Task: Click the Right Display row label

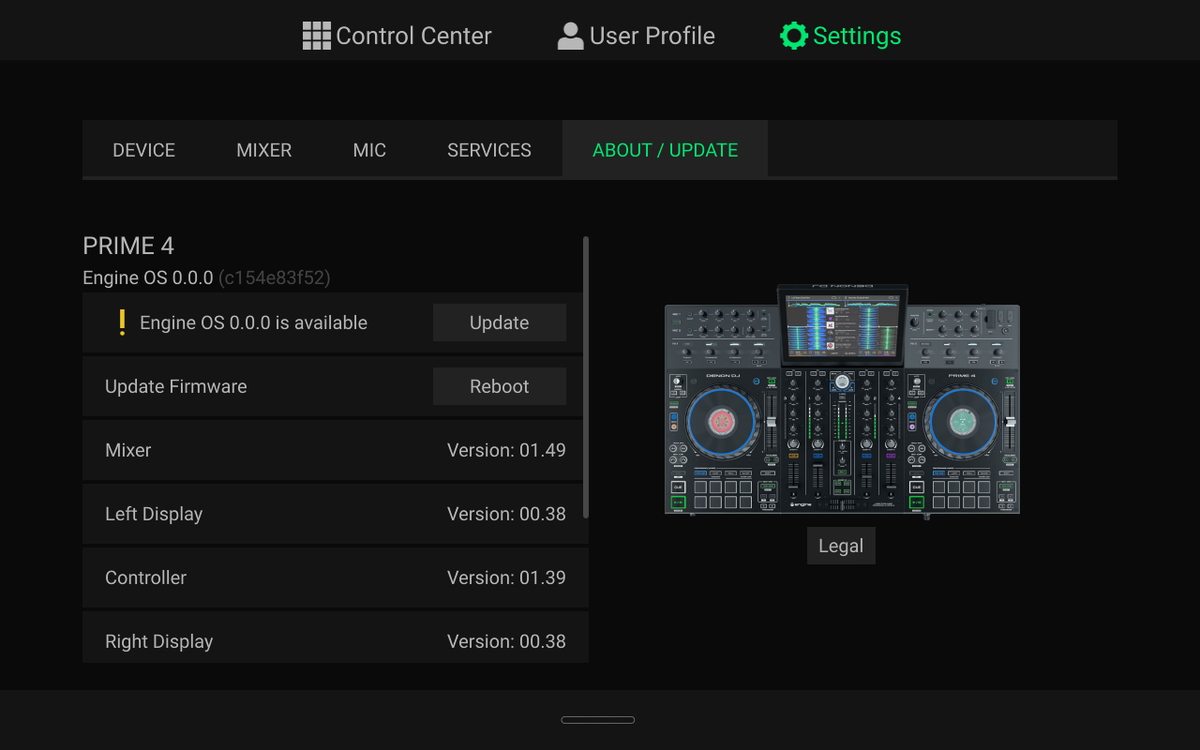Action: (159, 642)
